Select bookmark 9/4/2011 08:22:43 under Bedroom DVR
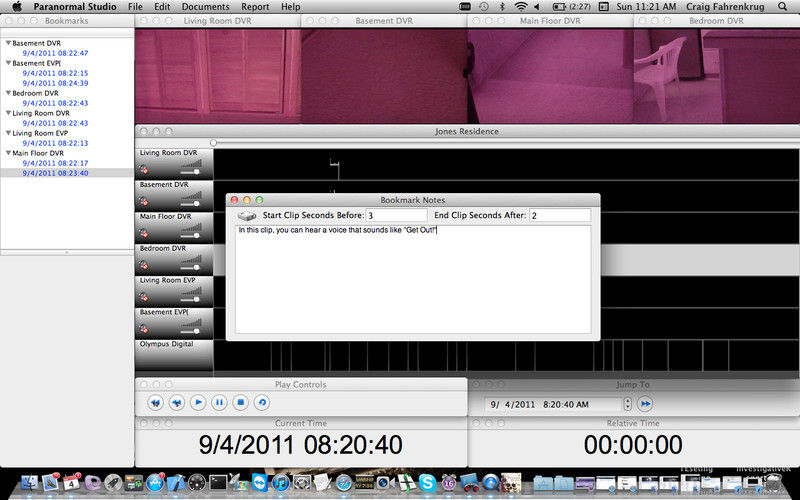Image resolution: width=800 pixels, height=500 pixels. click(x=55, y=103)
